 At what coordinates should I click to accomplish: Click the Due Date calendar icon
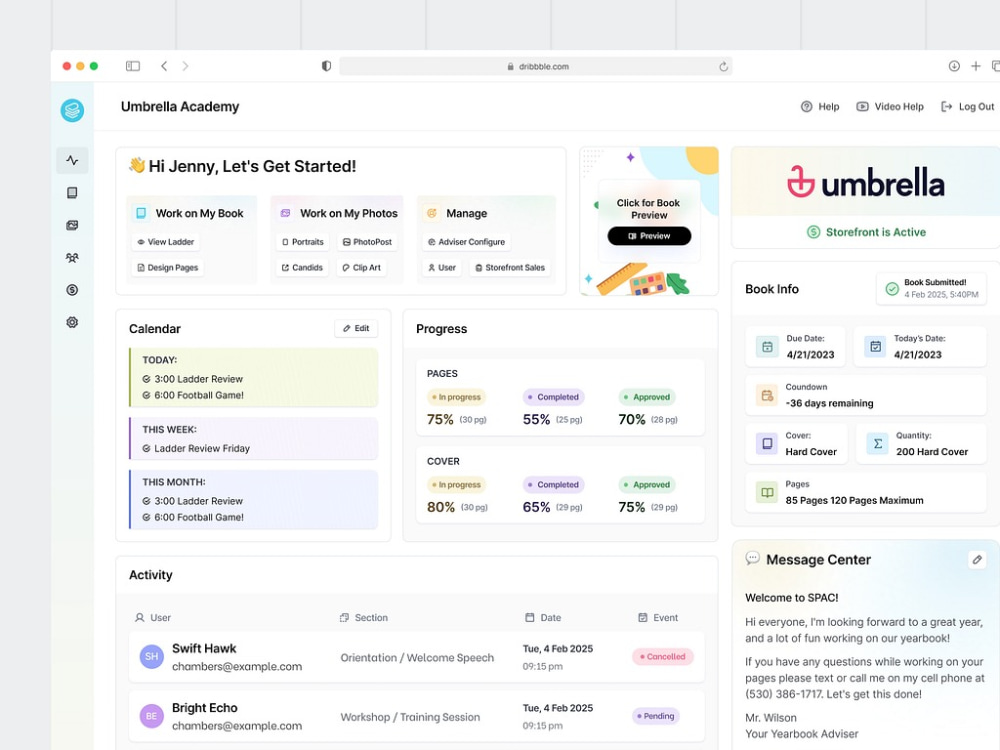coord(767,346)
